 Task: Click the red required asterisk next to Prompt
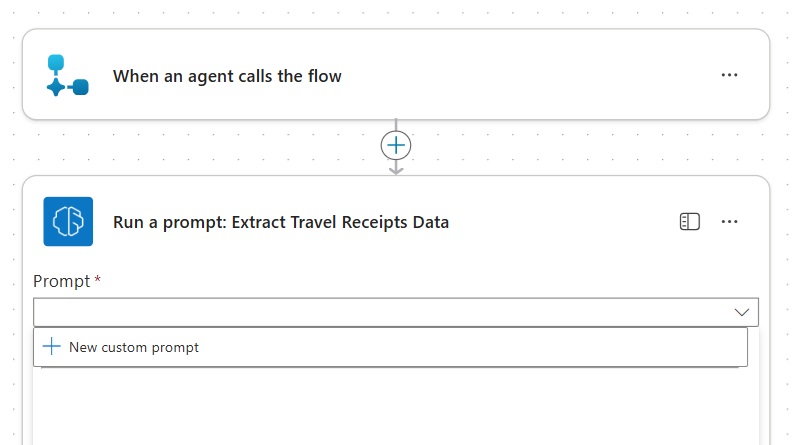click(x=97, y=281)
